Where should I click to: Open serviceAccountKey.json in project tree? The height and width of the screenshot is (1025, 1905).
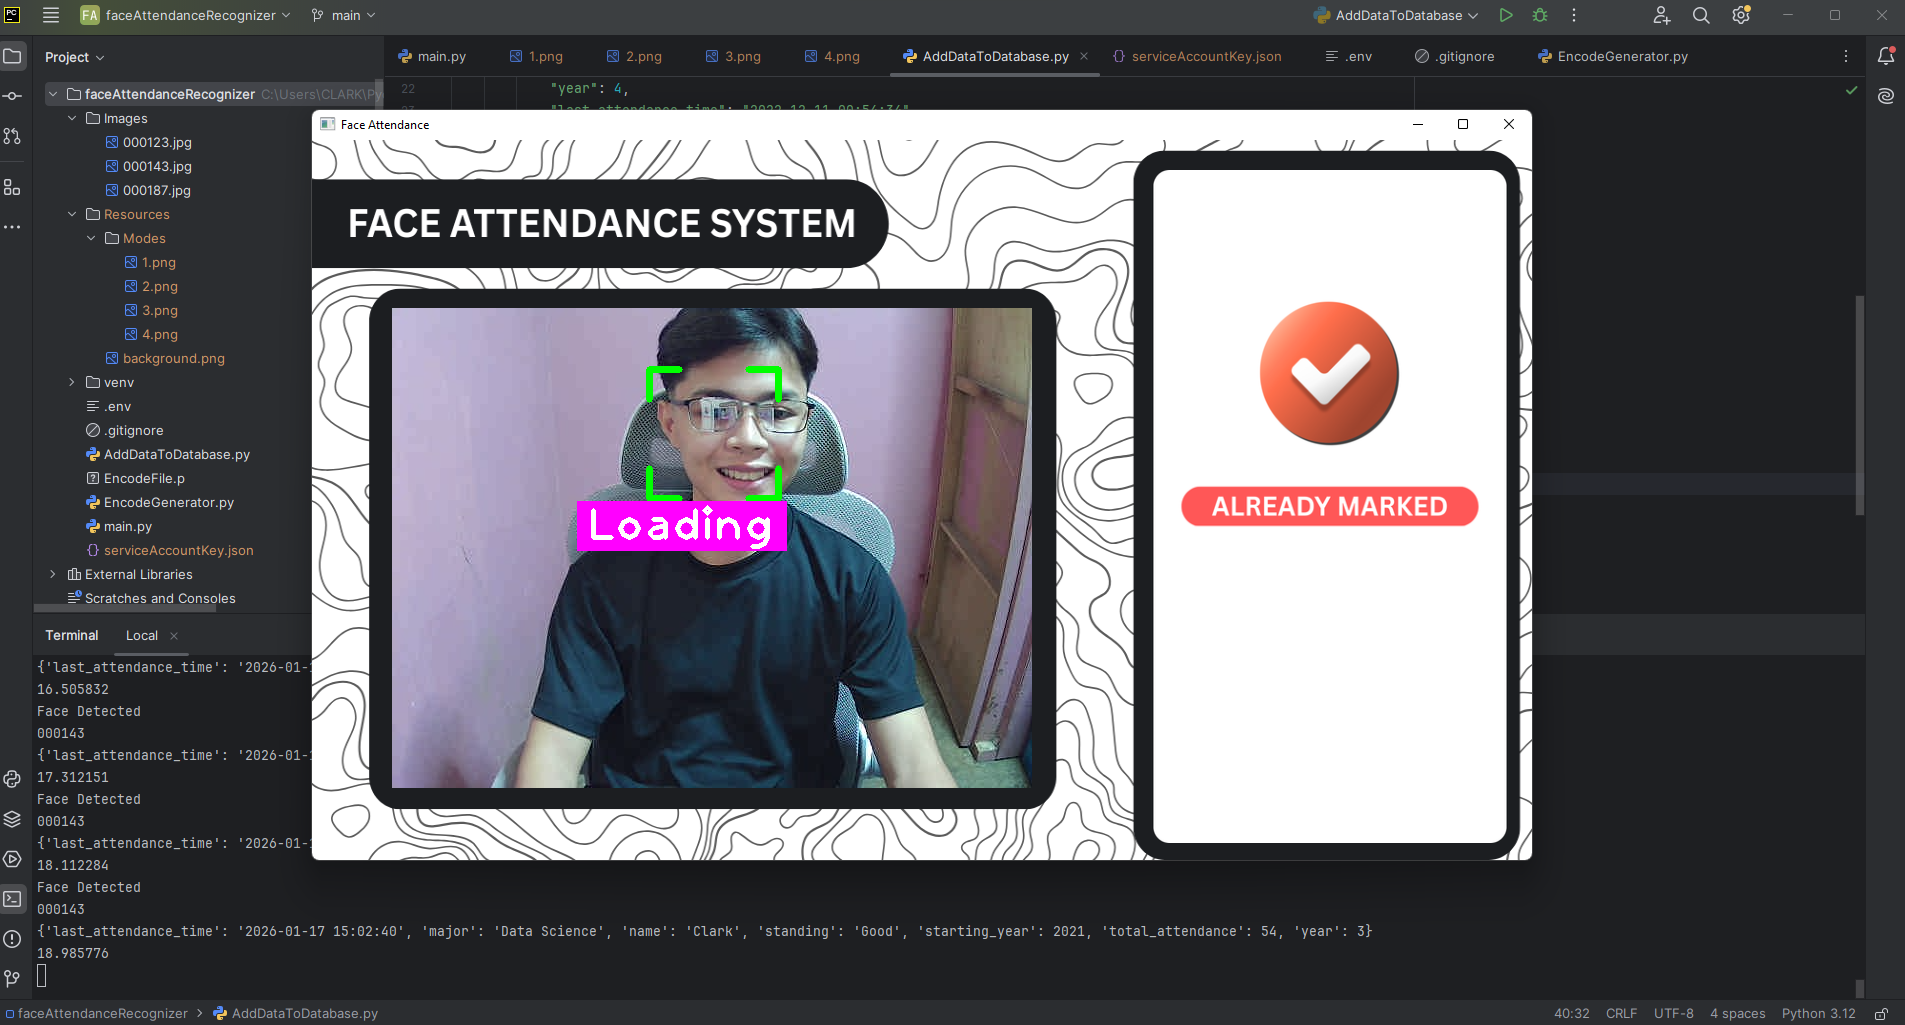point(178,550)
